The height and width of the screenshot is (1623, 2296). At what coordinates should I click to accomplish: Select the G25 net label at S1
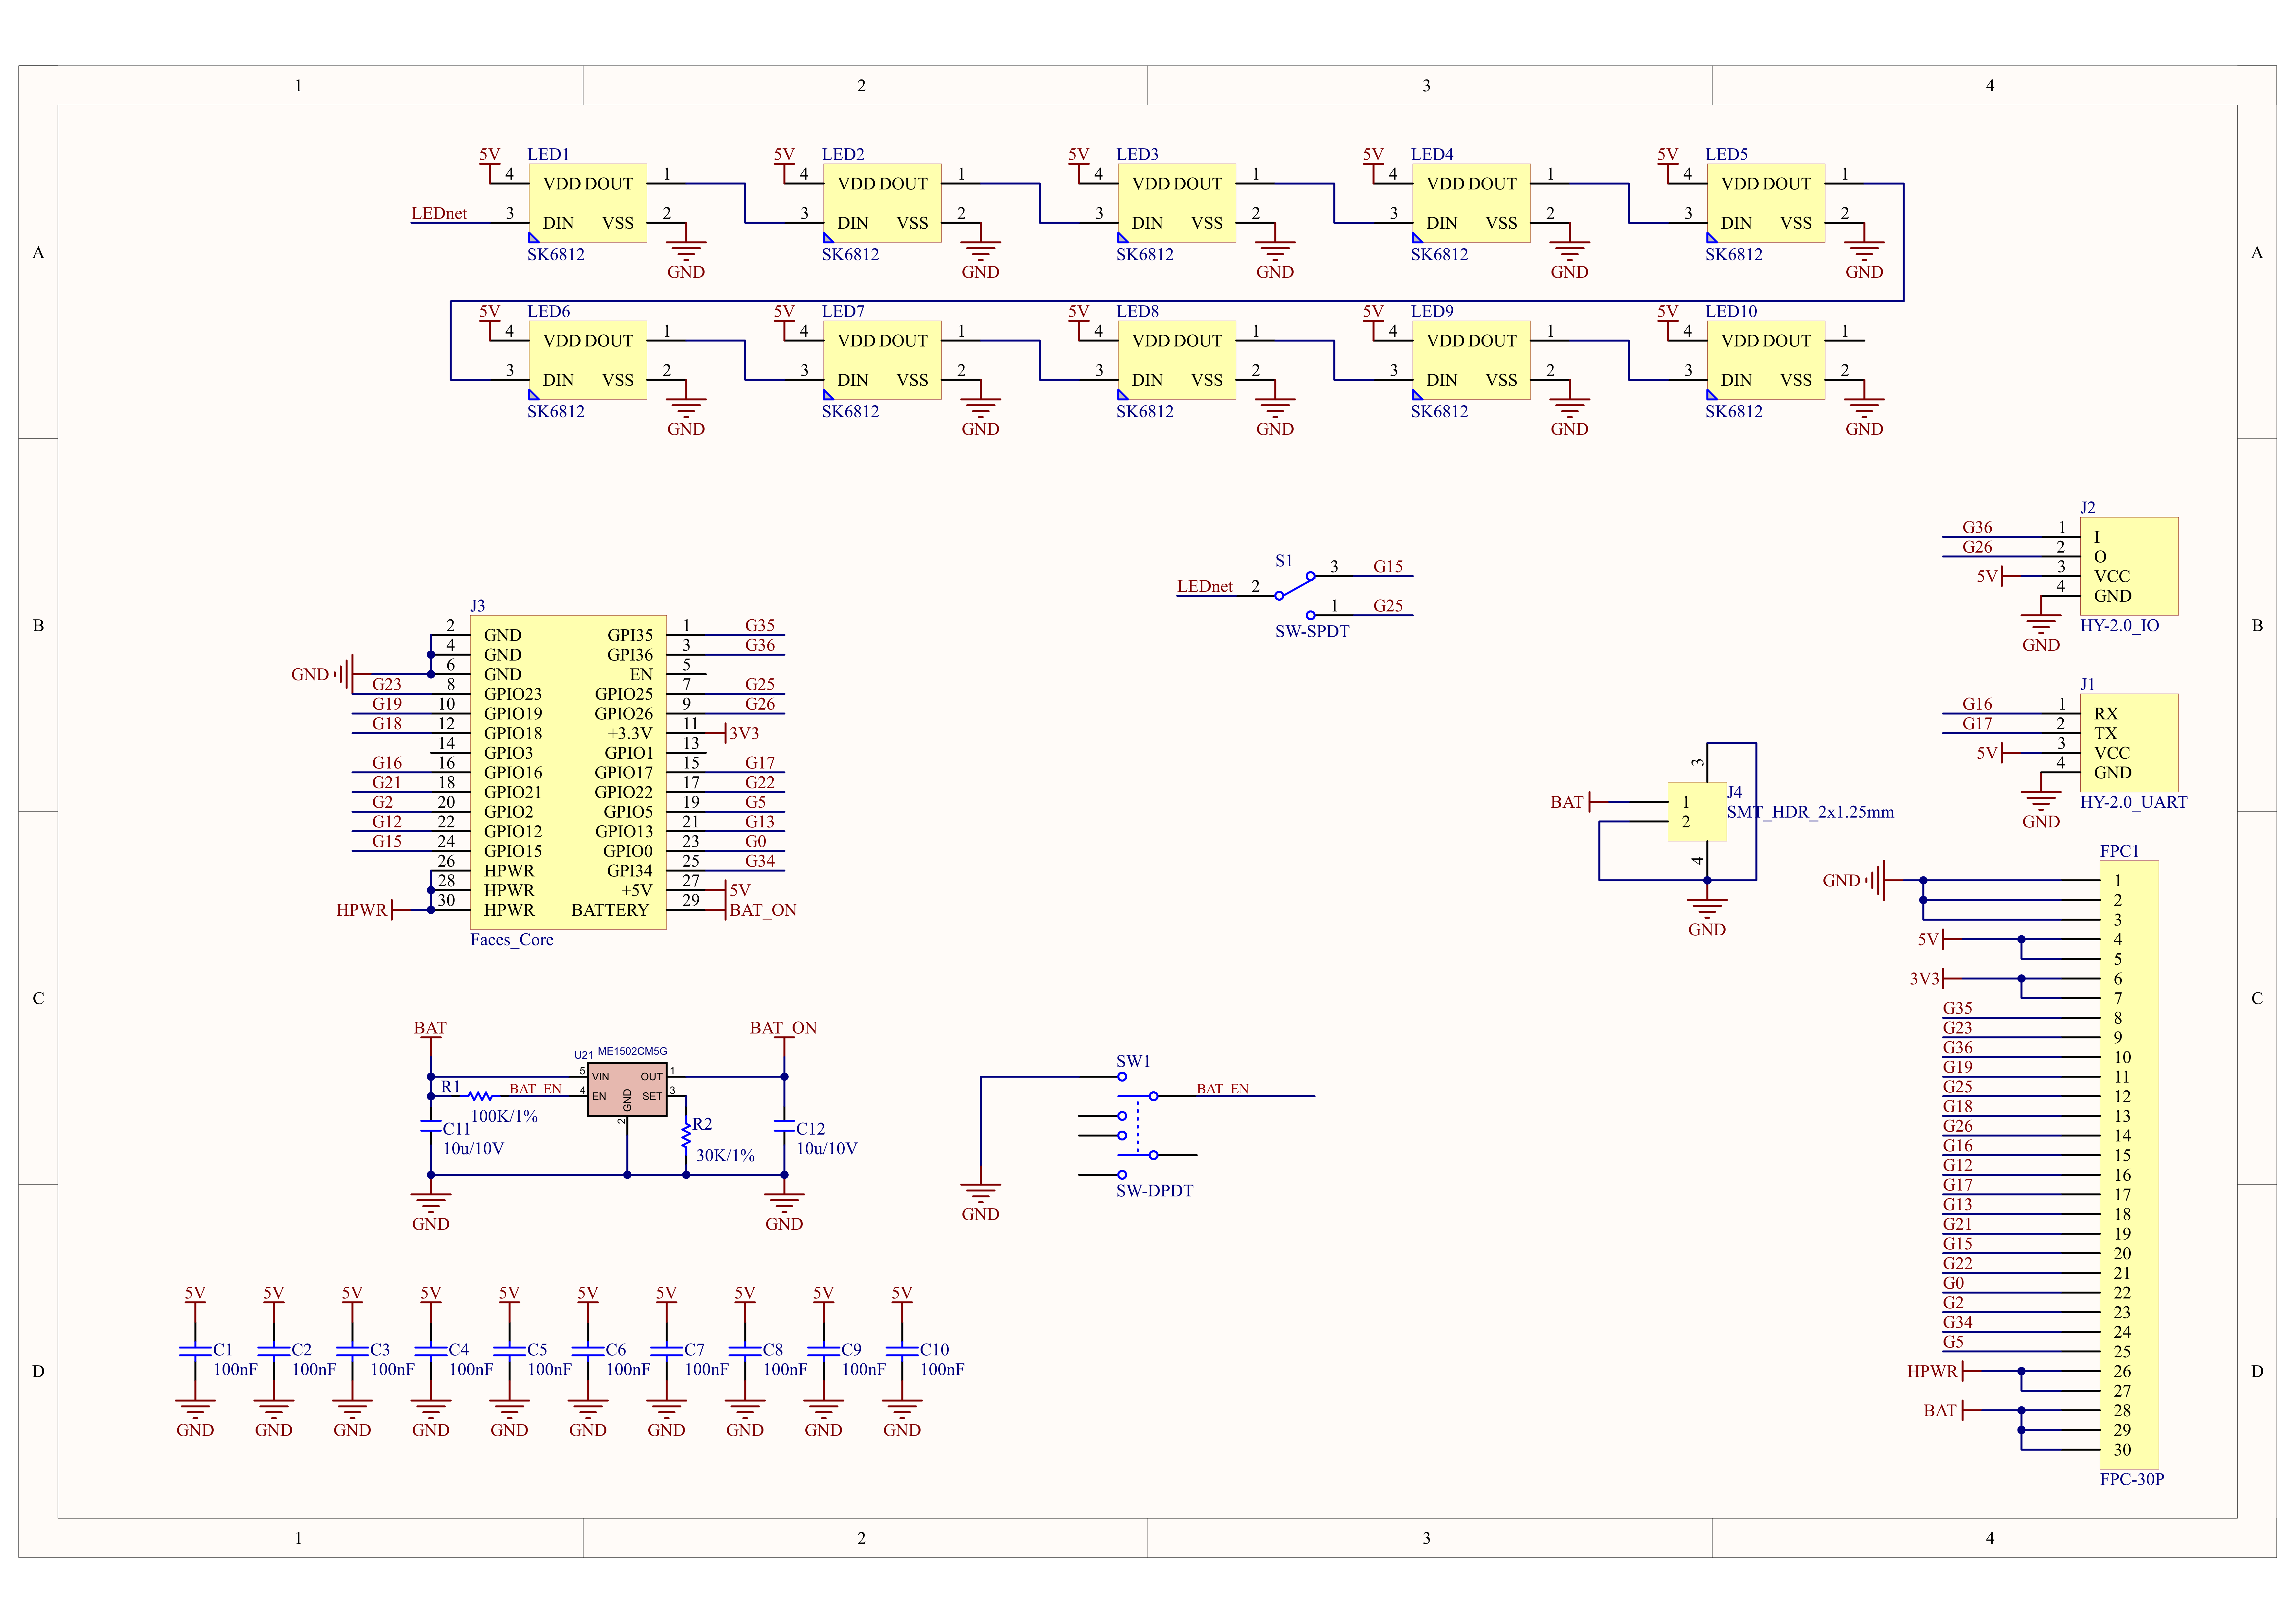point(1388,606)
